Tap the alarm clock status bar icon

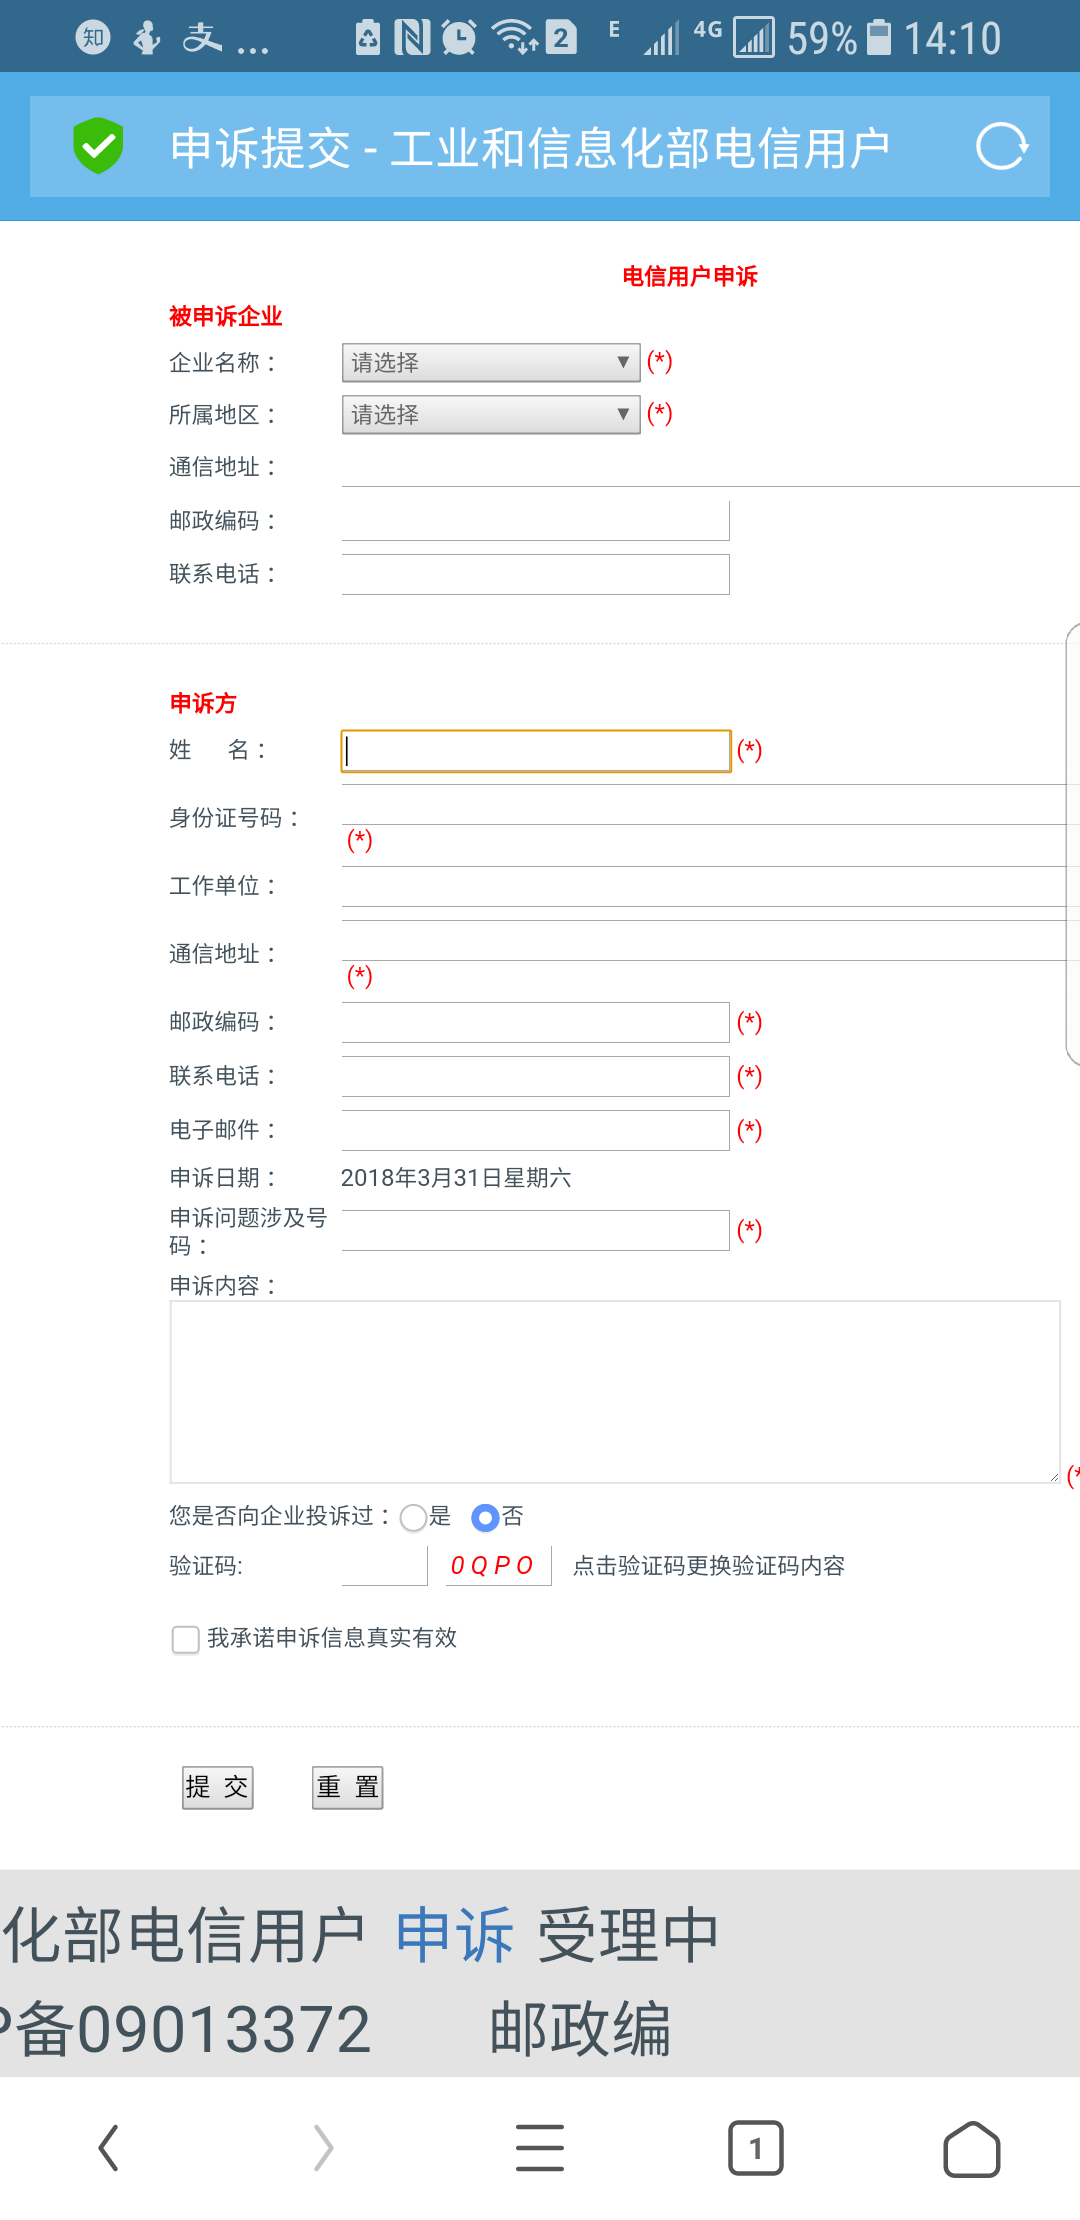(459, 38)
